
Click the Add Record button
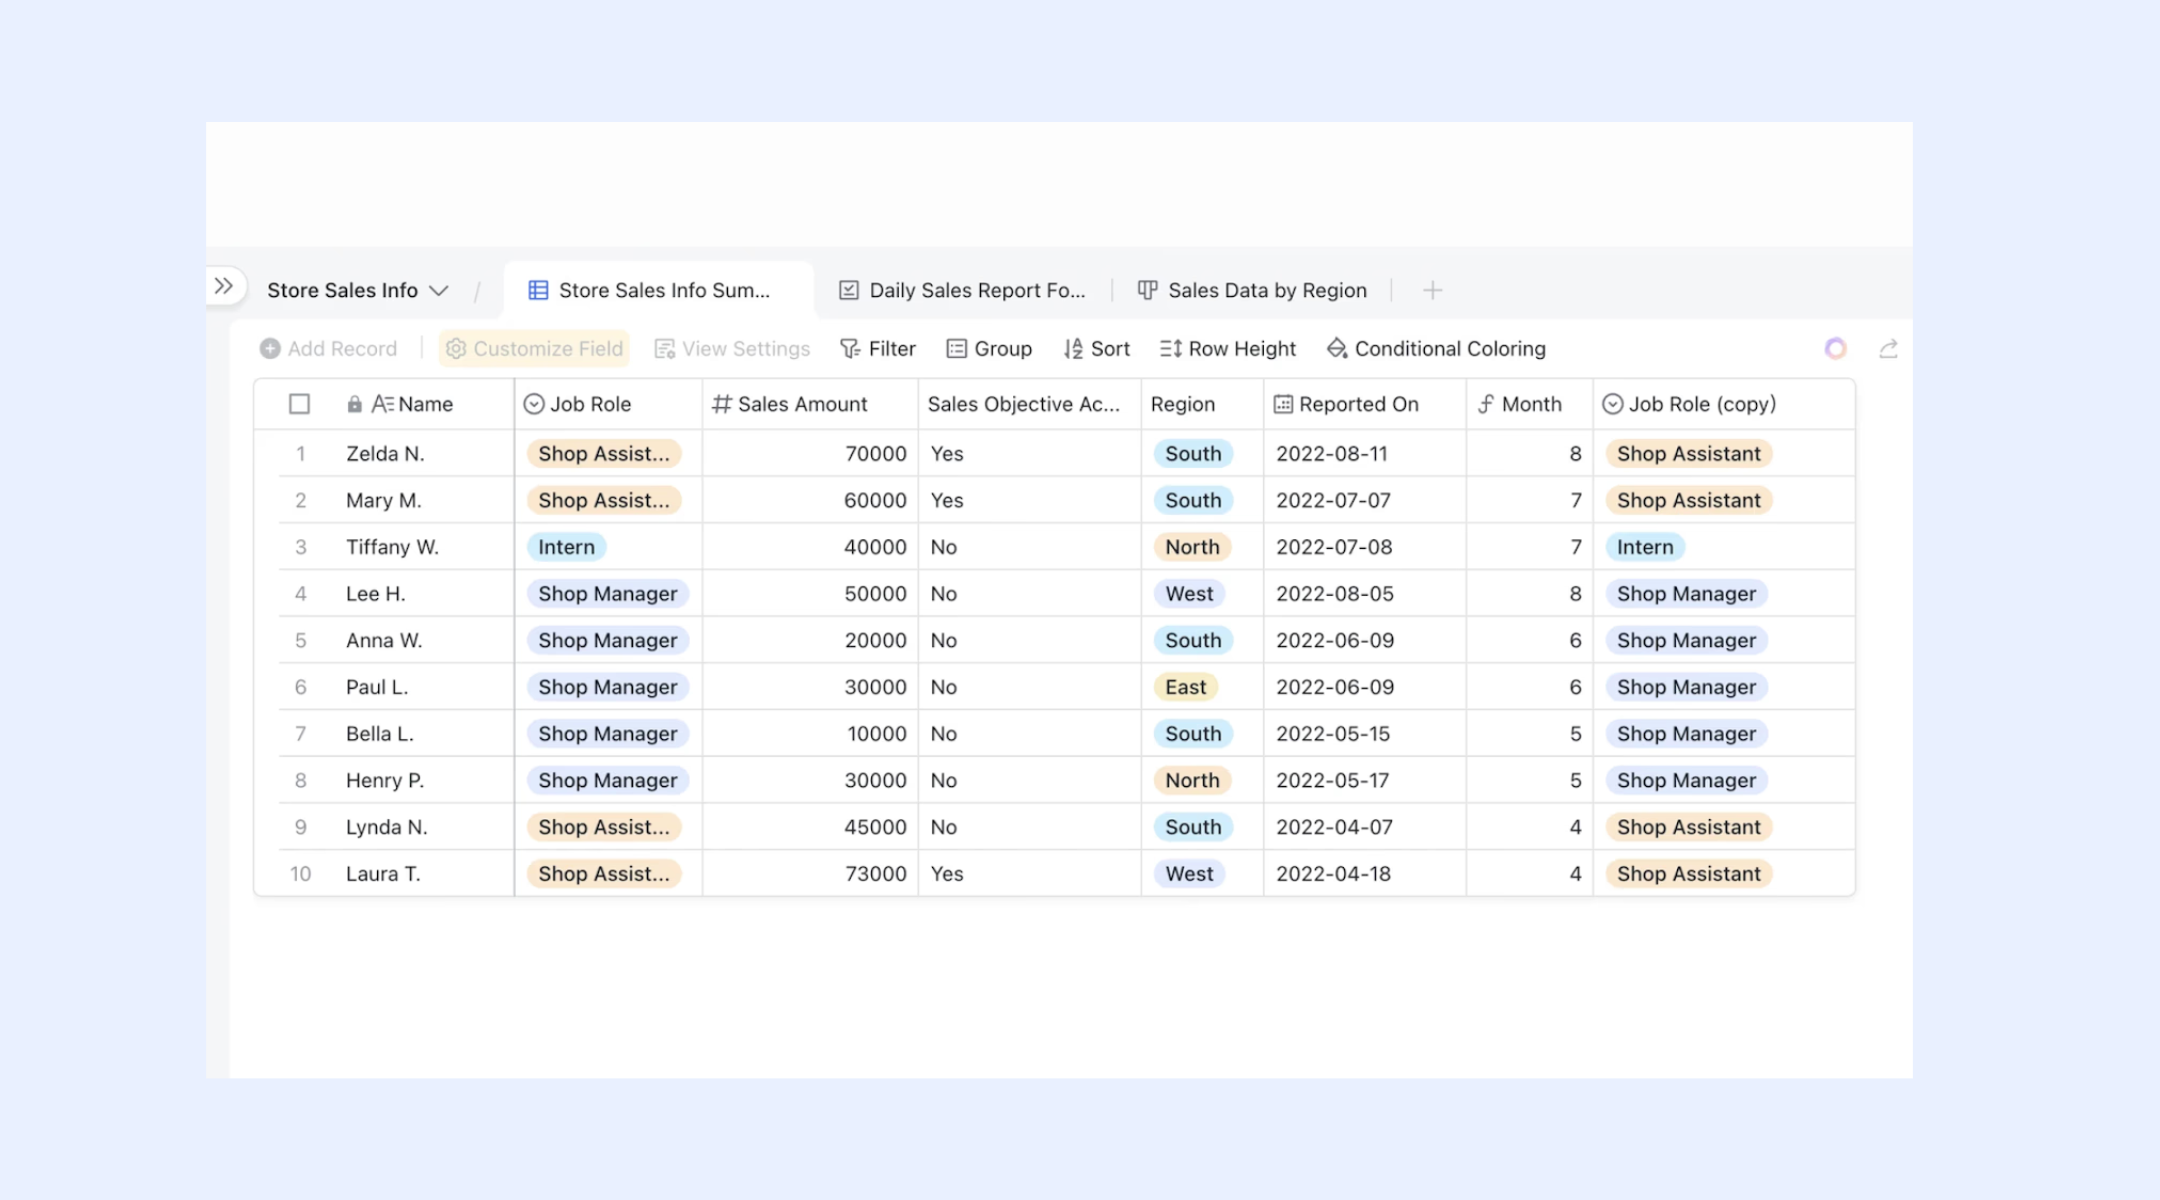point(328,348)
